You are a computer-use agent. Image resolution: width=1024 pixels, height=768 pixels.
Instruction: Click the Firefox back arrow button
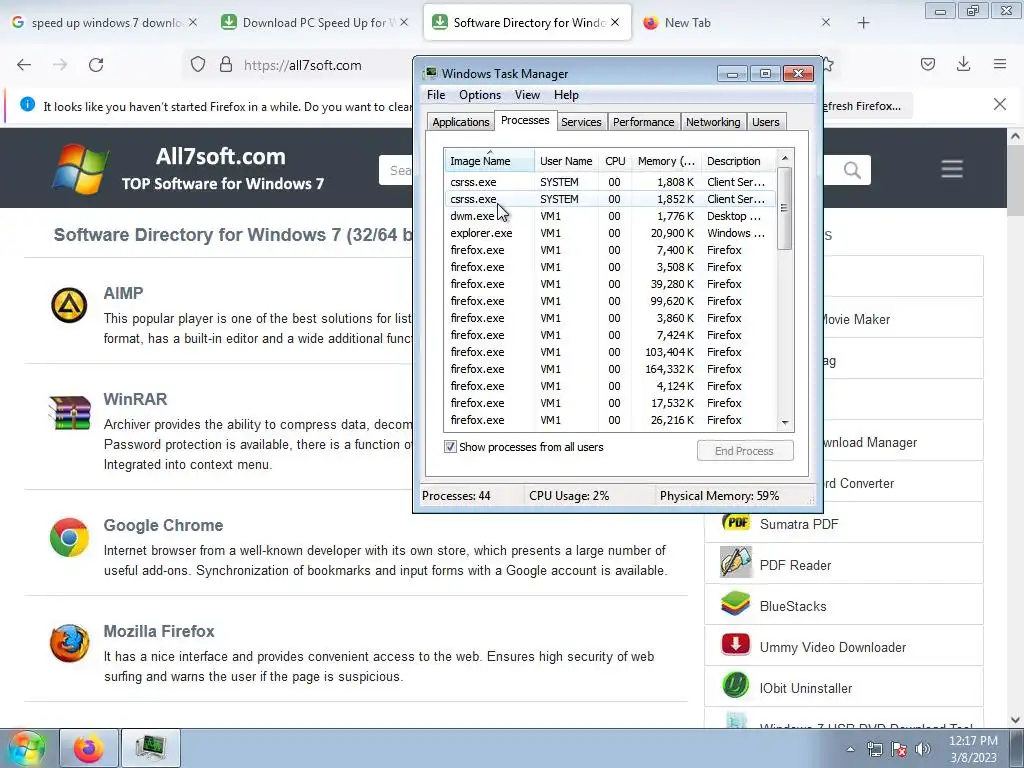coord(24,65)
